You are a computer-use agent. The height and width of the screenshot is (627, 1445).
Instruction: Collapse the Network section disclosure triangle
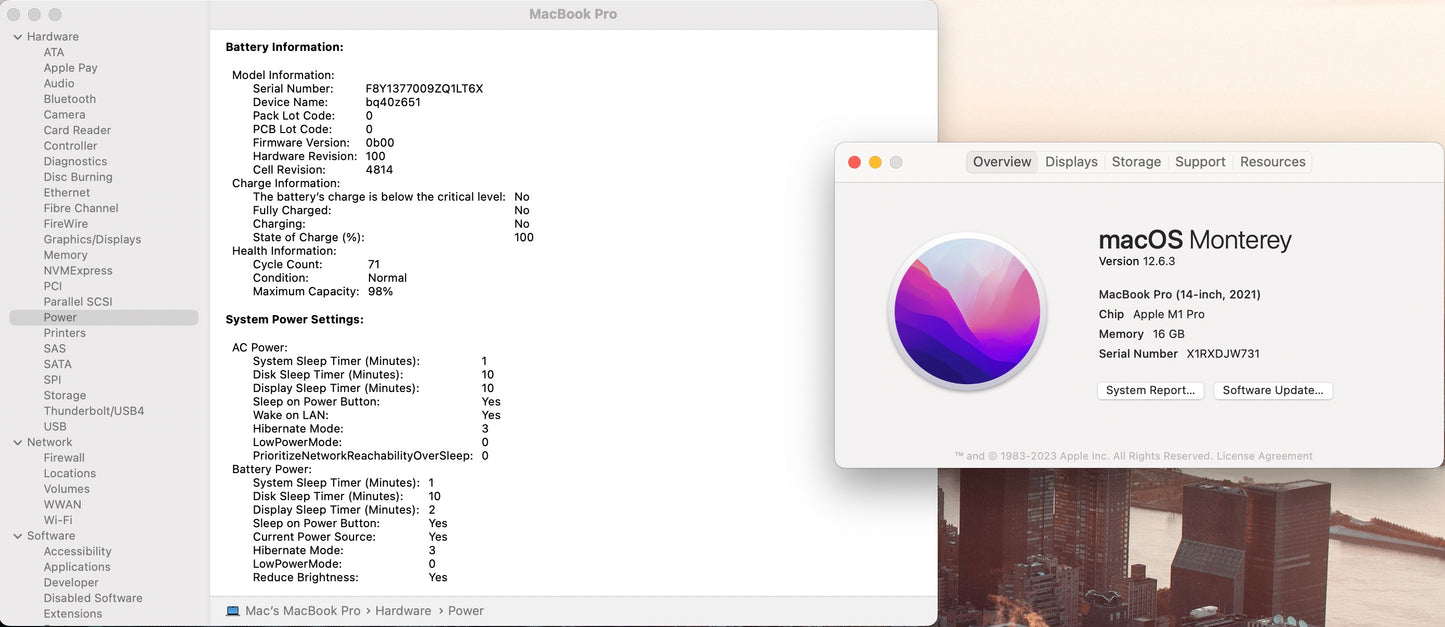tap(18, 442)
